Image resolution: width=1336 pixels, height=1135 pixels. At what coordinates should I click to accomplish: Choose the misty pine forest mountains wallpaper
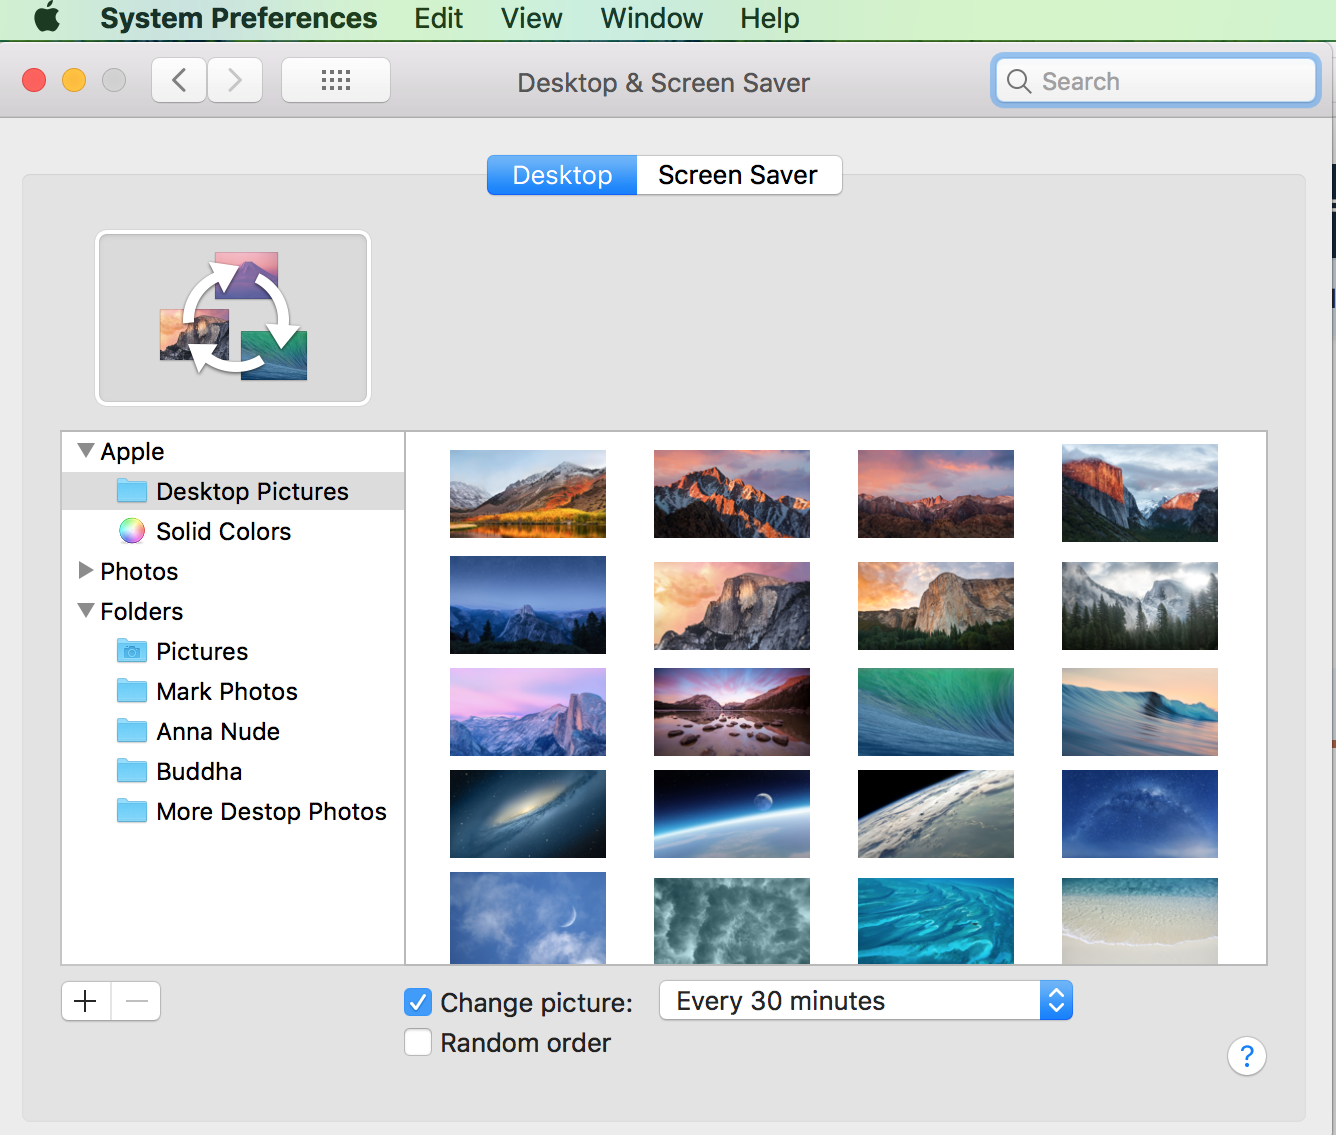(x=1140, y=606)
